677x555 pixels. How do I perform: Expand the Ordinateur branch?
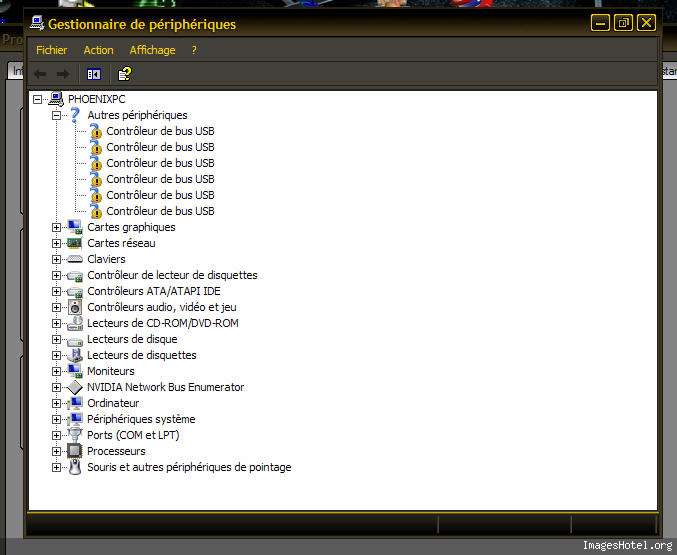[x=56, y=403]
